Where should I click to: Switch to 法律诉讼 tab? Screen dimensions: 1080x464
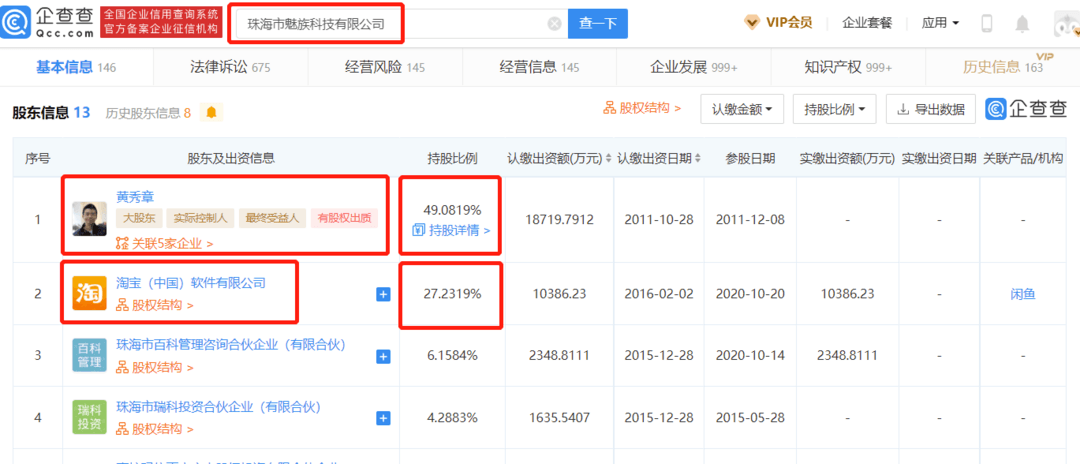(230, 67)
